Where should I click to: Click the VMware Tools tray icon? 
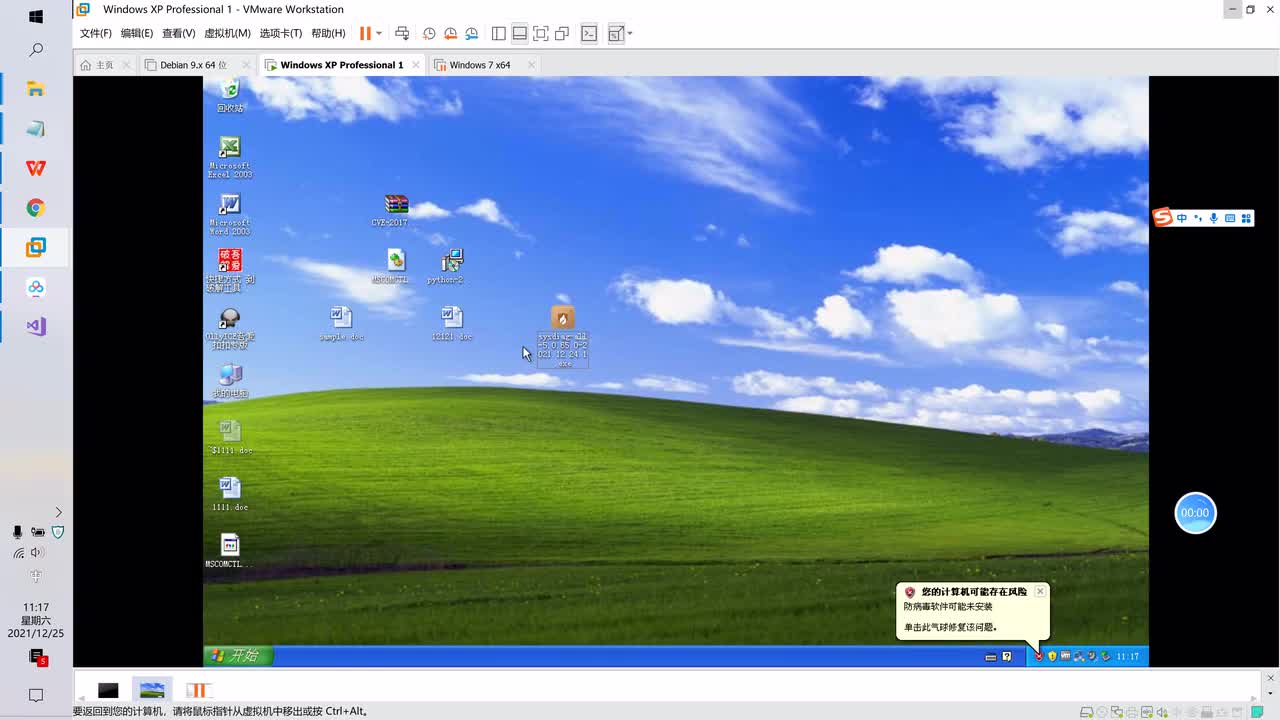pos(1065,656)
